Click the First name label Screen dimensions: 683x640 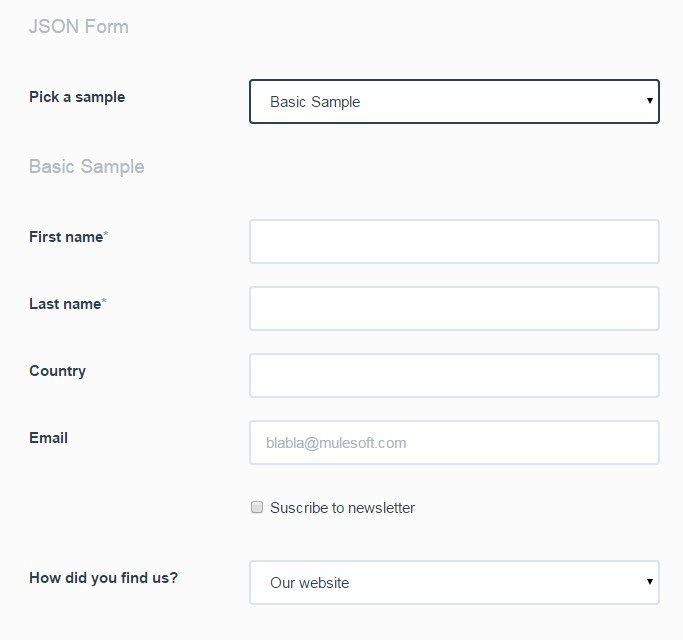(x=66, y=237)
